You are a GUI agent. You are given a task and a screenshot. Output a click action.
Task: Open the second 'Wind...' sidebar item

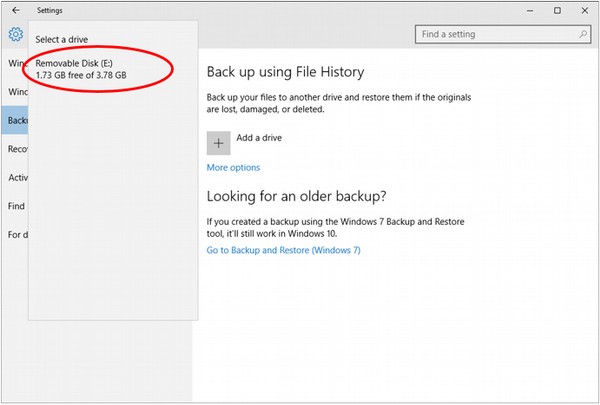(16, 92)
